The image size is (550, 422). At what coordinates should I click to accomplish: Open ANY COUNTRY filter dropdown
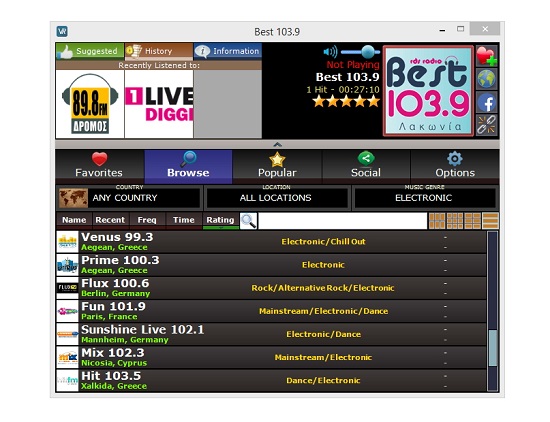pyautogui.click(x=129, y=198)
